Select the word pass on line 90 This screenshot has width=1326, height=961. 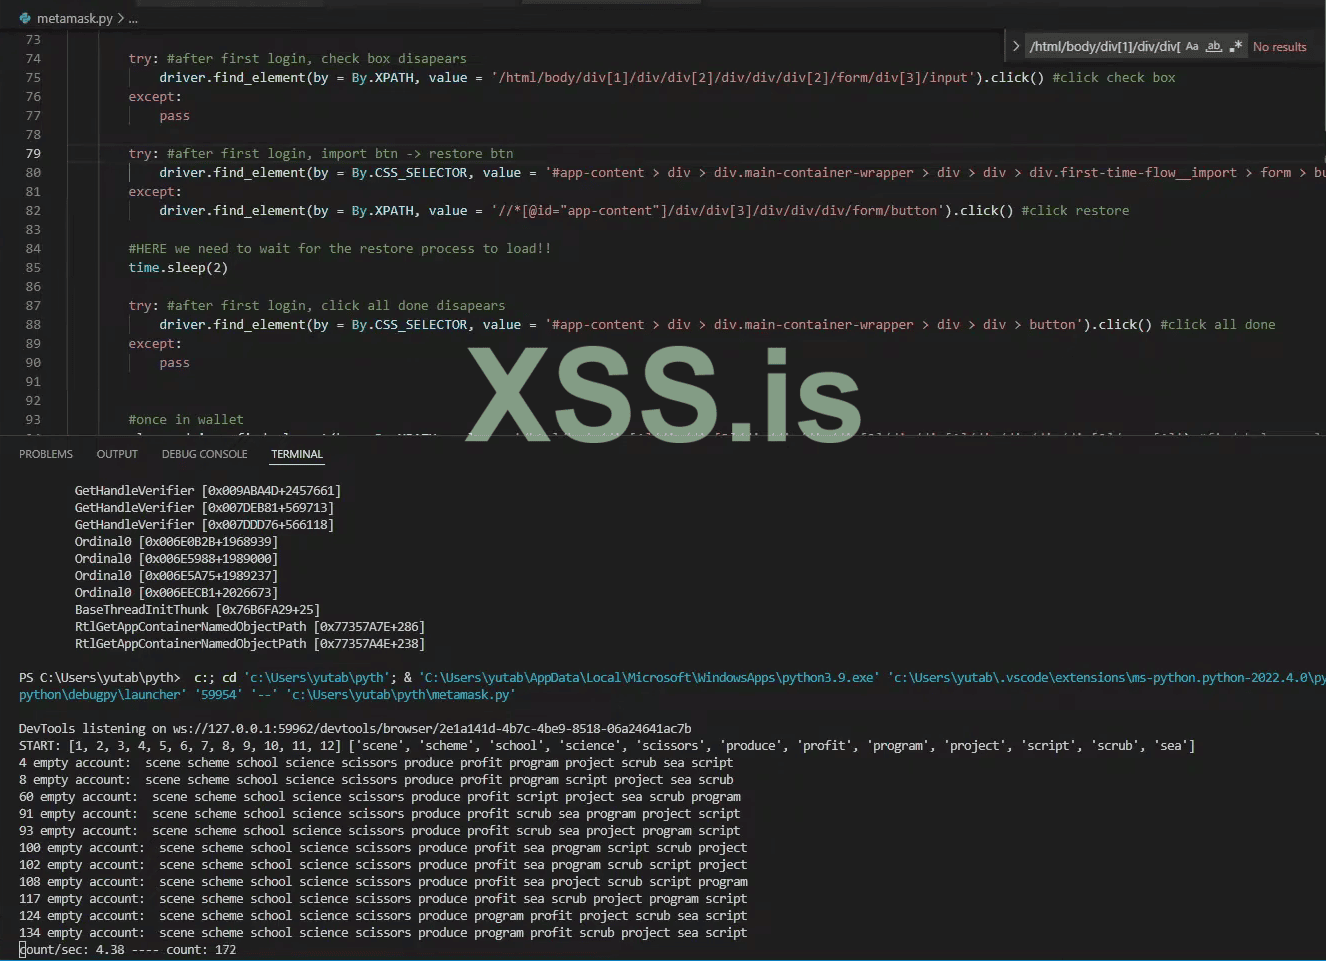(x=174, y=362)
